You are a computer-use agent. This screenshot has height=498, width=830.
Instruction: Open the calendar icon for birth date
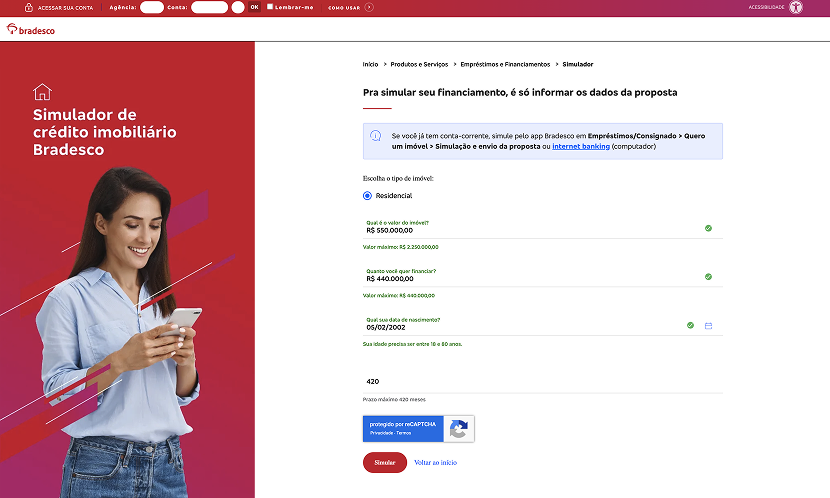708,326
